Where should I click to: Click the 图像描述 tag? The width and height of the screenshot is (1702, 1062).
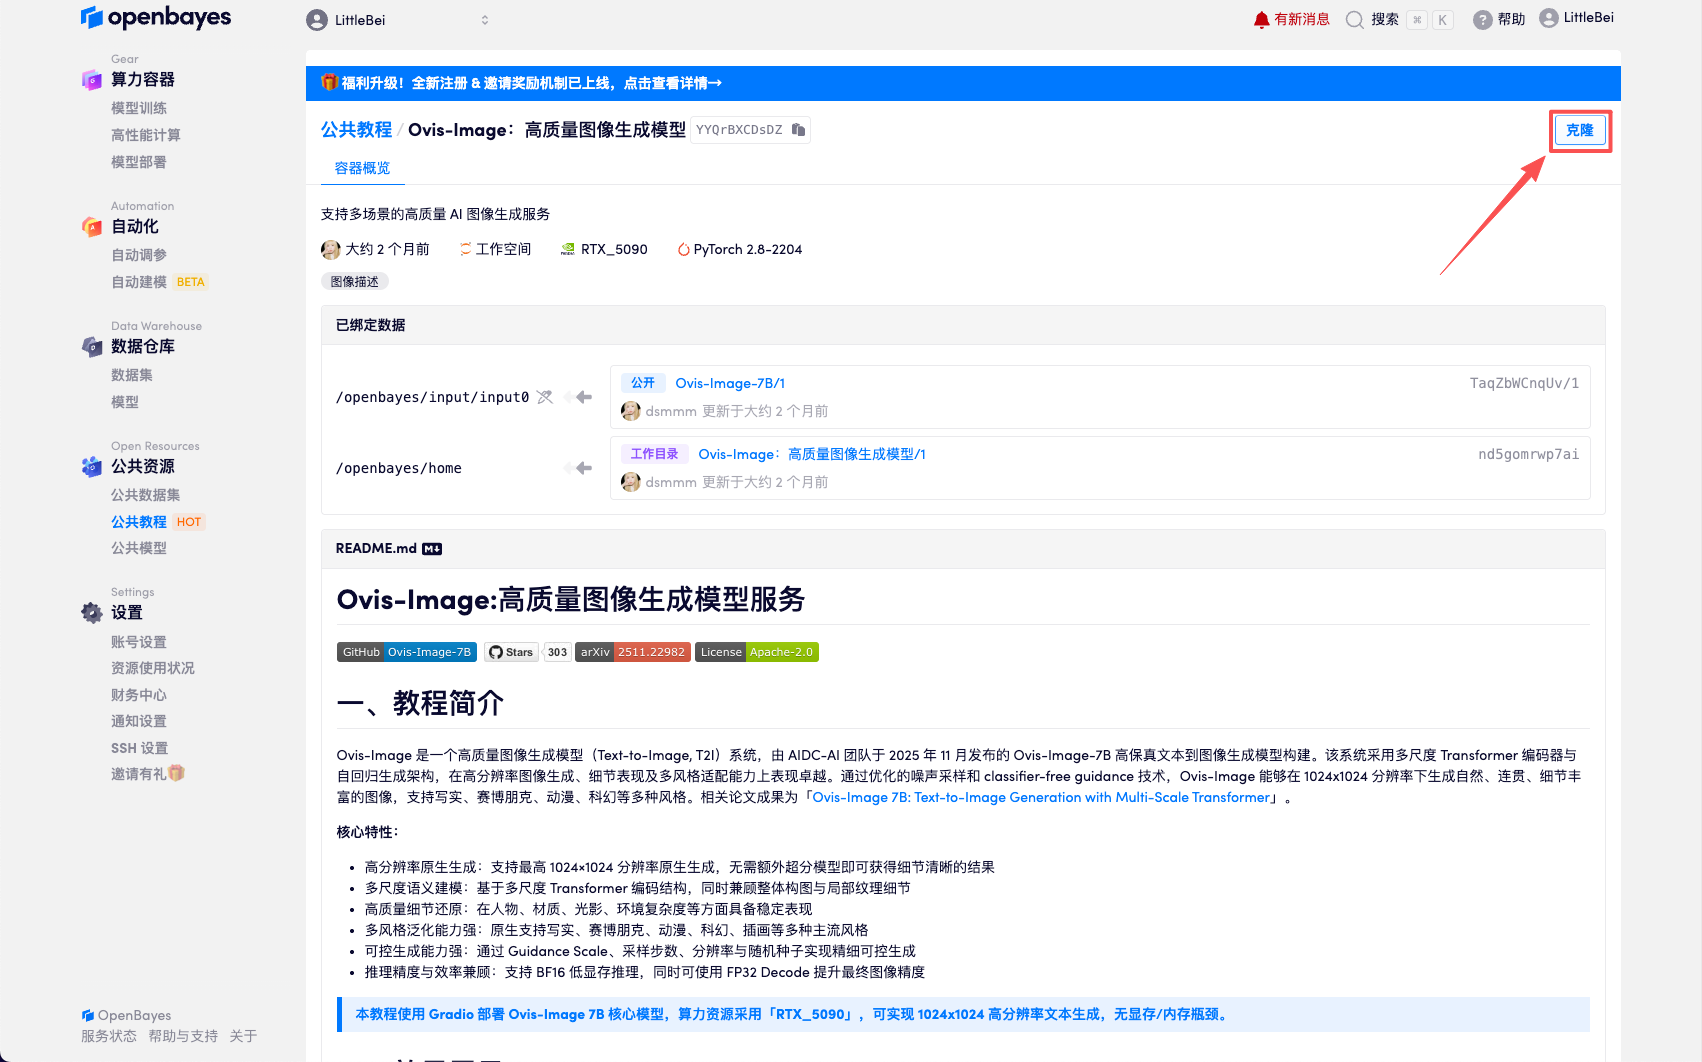[355, 281]
